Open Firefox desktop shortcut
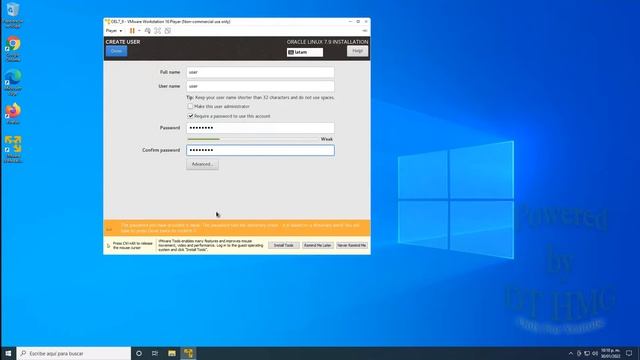Viewport: 640px width, 360px height. (x=13, y=114)
